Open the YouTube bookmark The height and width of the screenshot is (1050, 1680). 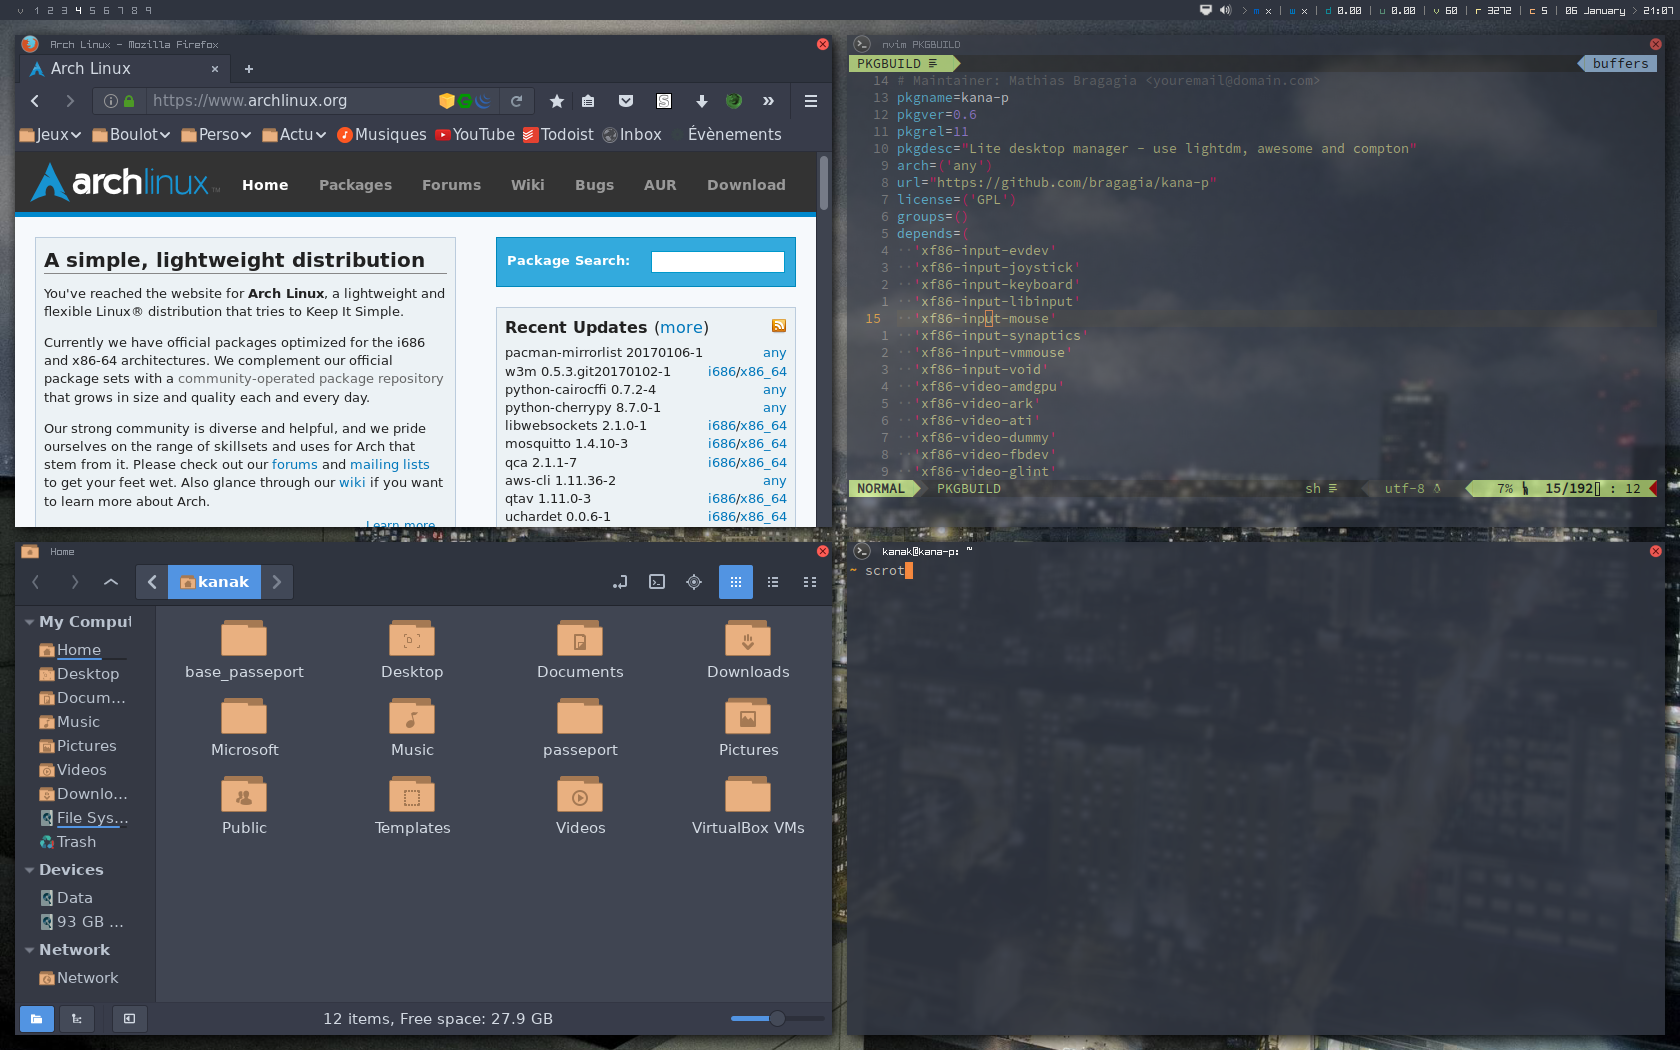point(475,135)
